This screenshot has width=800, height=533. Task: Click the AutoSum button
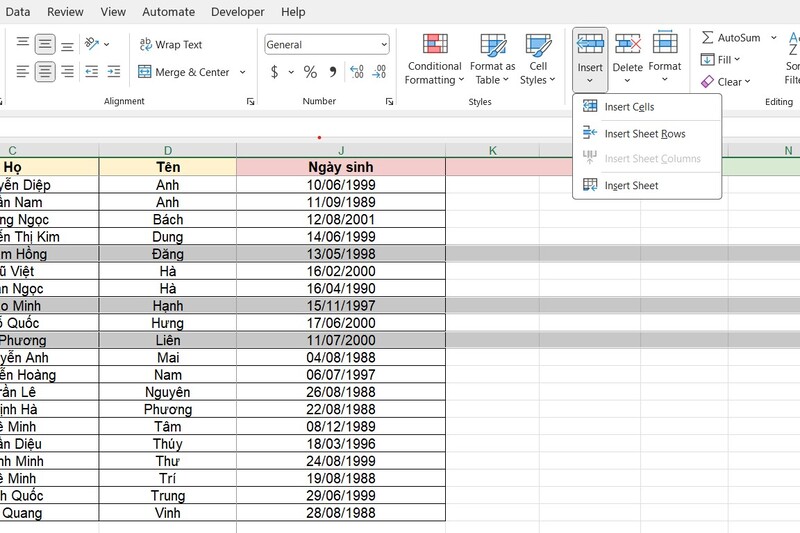pyautogui.click(x=730, y=38)
